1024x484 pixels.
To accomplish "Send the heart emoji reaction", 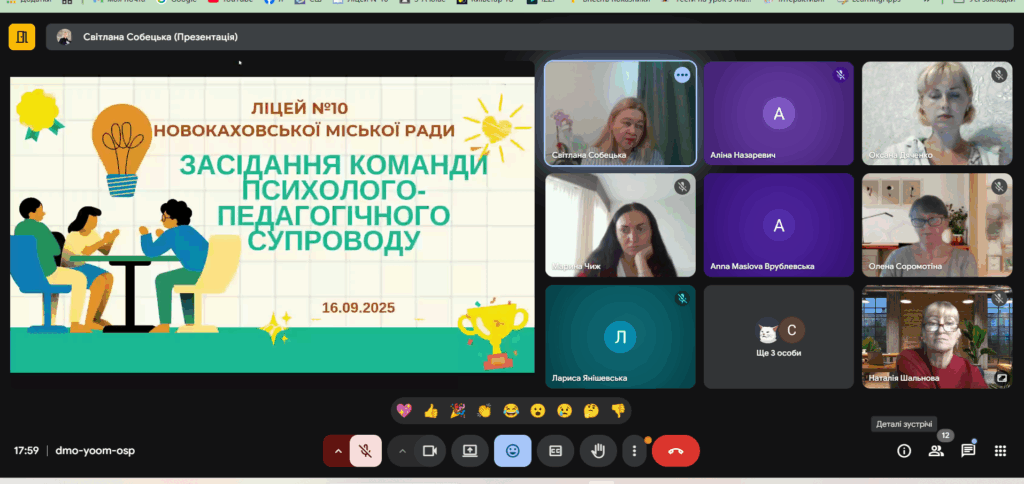I will [x=404, y=410].
